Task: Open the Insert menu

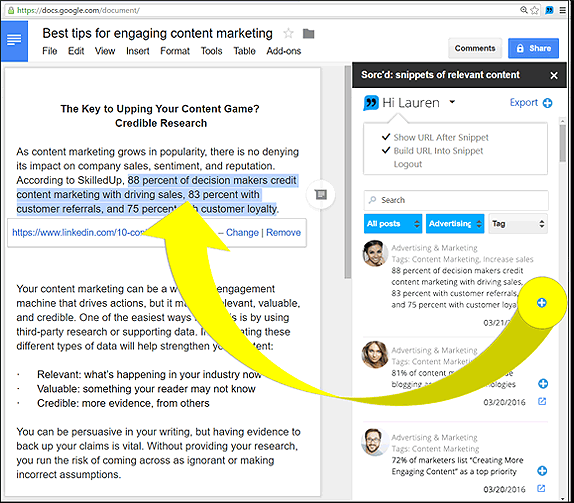Action: click(x=138, y=51)
